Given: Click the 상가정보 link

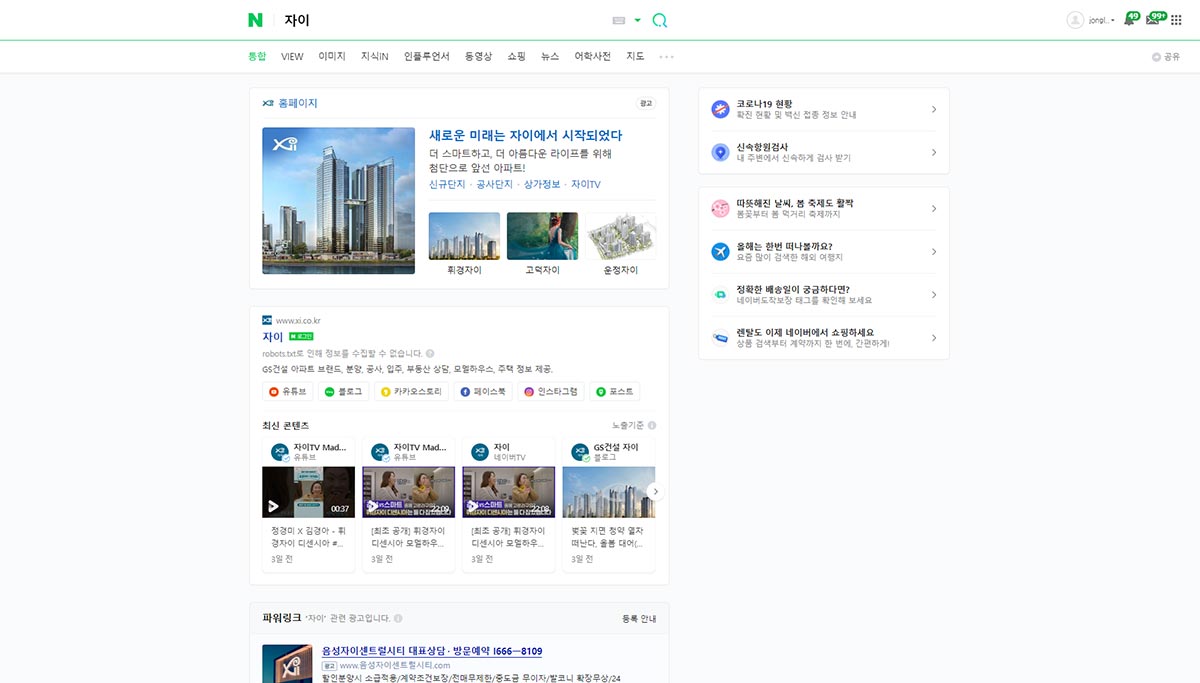Looking at the screenshot, I should (542, 185).
